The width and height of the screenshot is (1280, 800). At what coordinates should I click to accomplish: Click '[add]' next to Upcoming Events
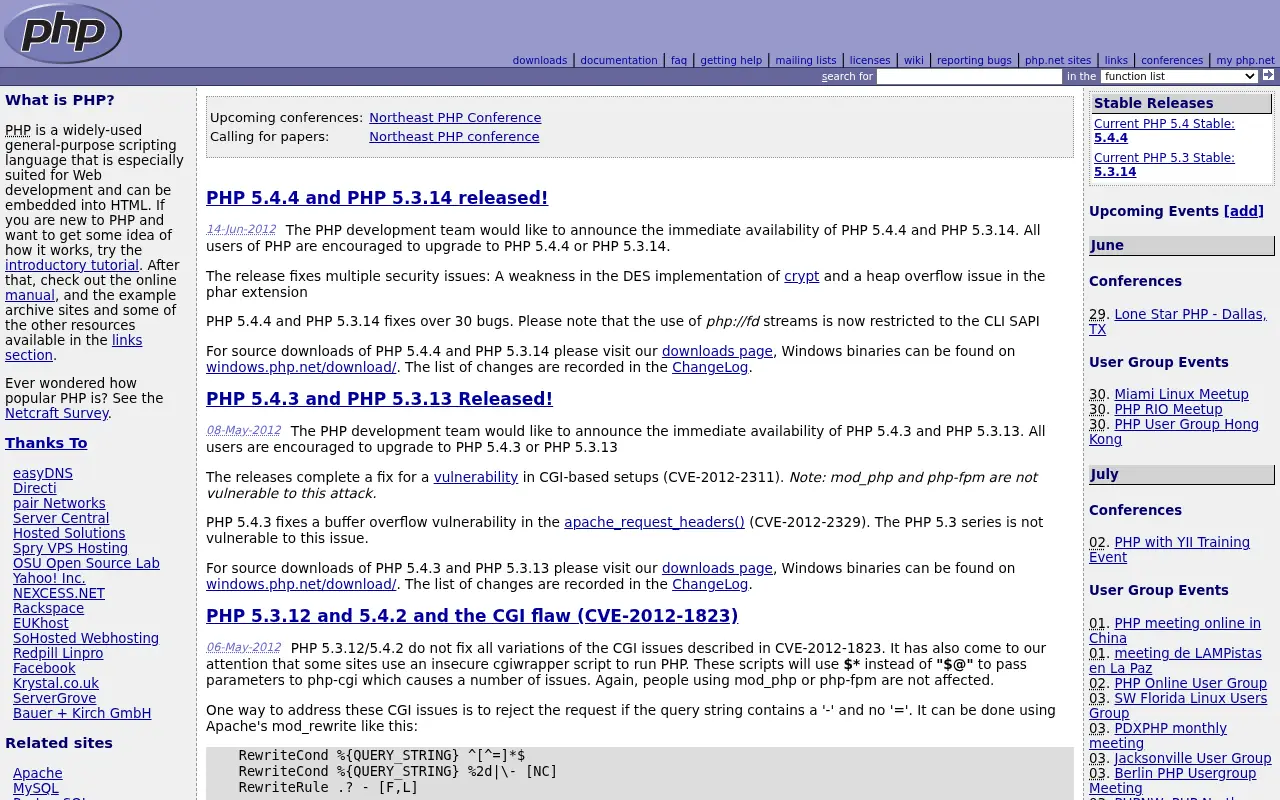tap(1244, 211)
